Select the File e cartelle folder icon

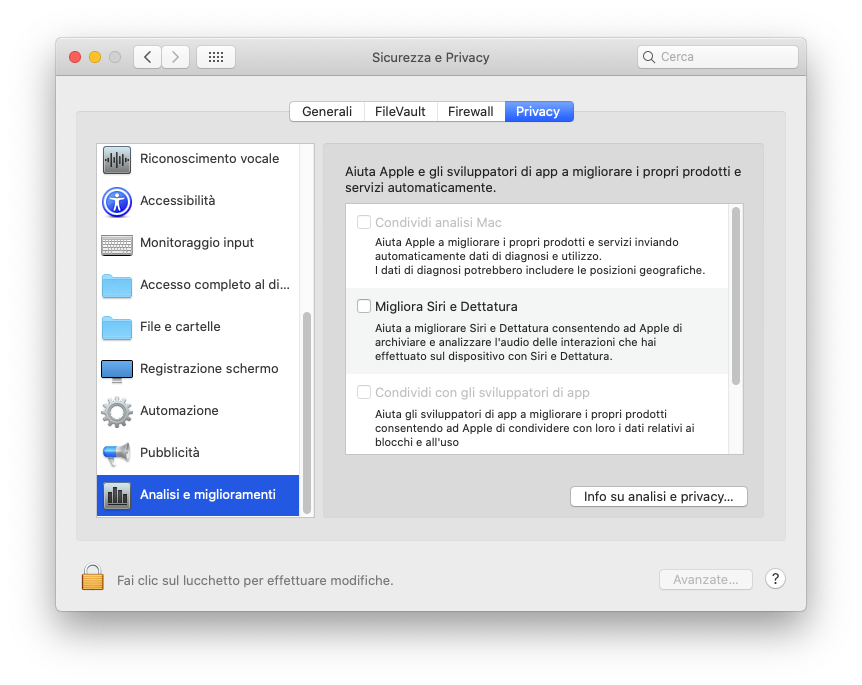[x=117, y=328]
